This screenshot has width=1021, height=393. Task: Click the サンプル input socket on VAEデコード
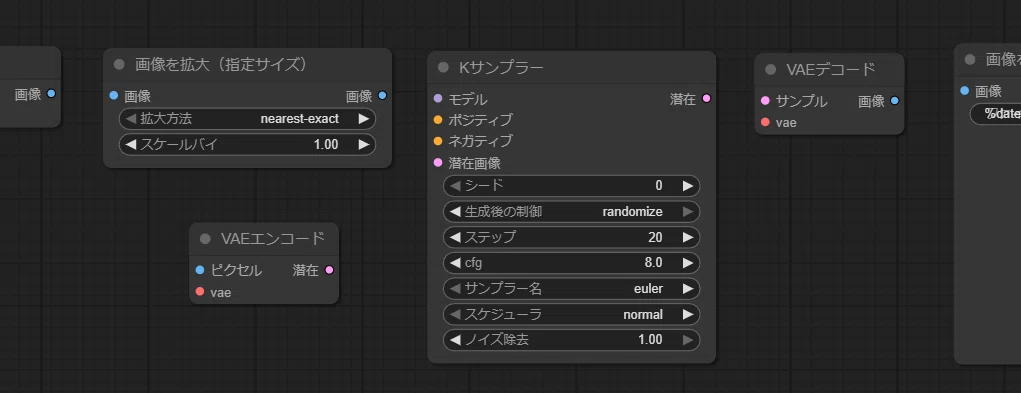pyautogui.click(x=765, y=101)
